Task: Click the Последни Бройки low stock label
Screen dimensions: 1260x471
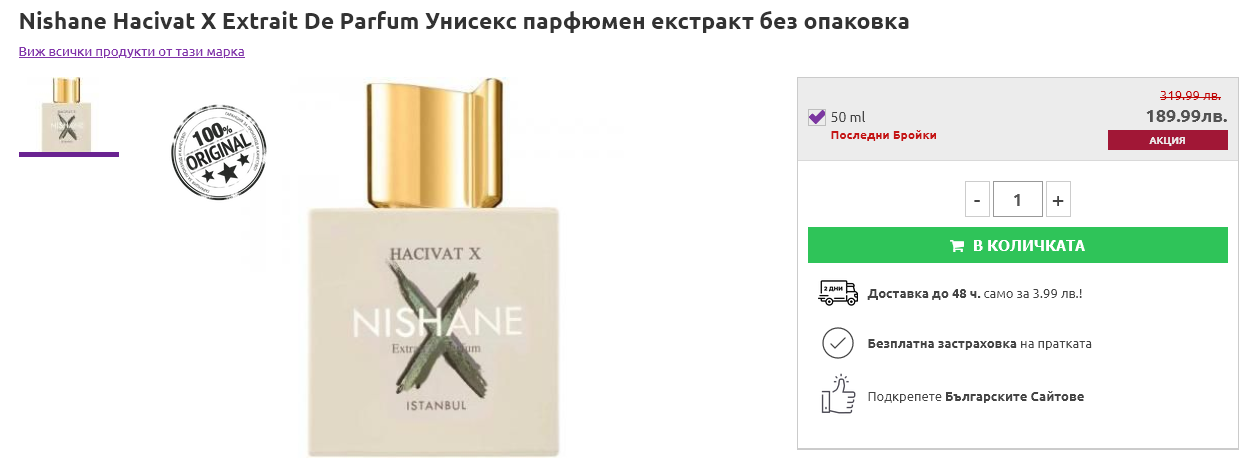Action: (884, 135)
